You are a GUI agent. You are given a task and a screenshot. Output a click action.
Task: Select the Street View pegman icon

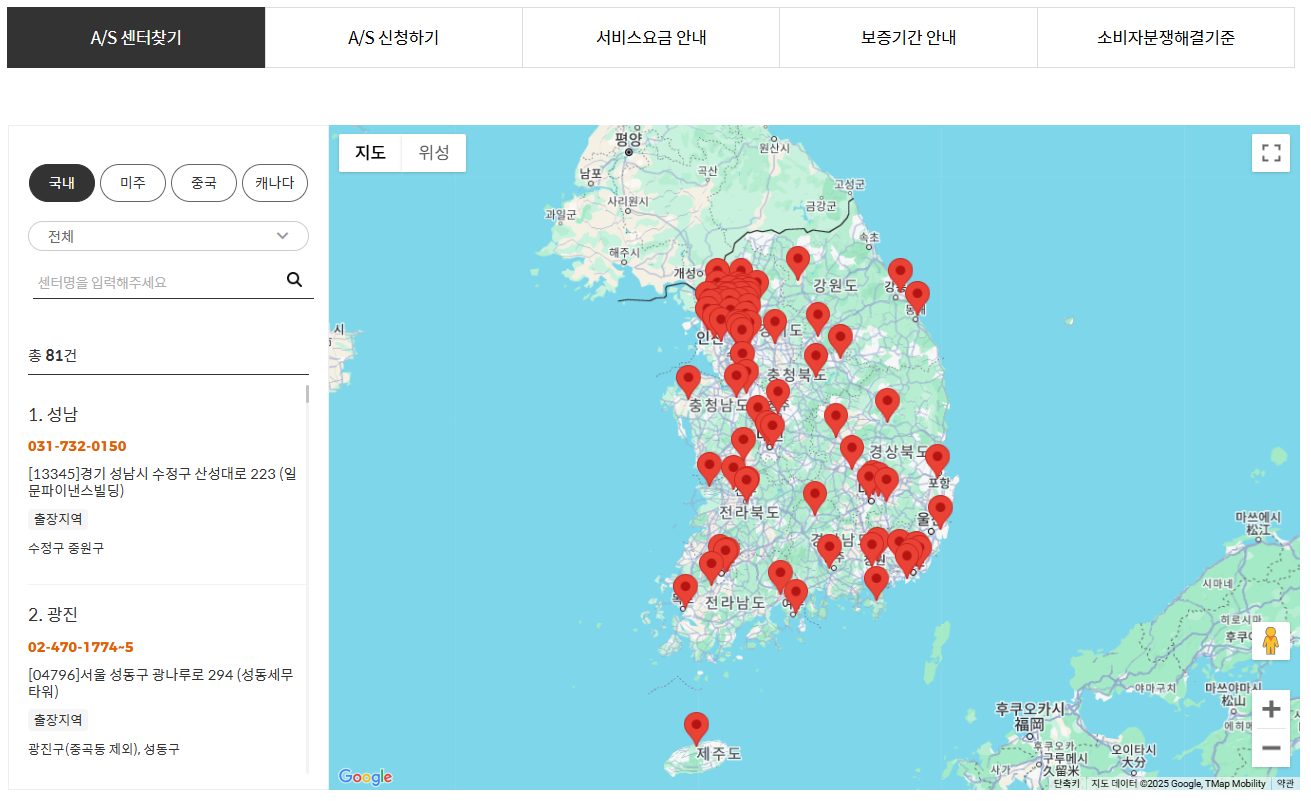point(1270,640)
